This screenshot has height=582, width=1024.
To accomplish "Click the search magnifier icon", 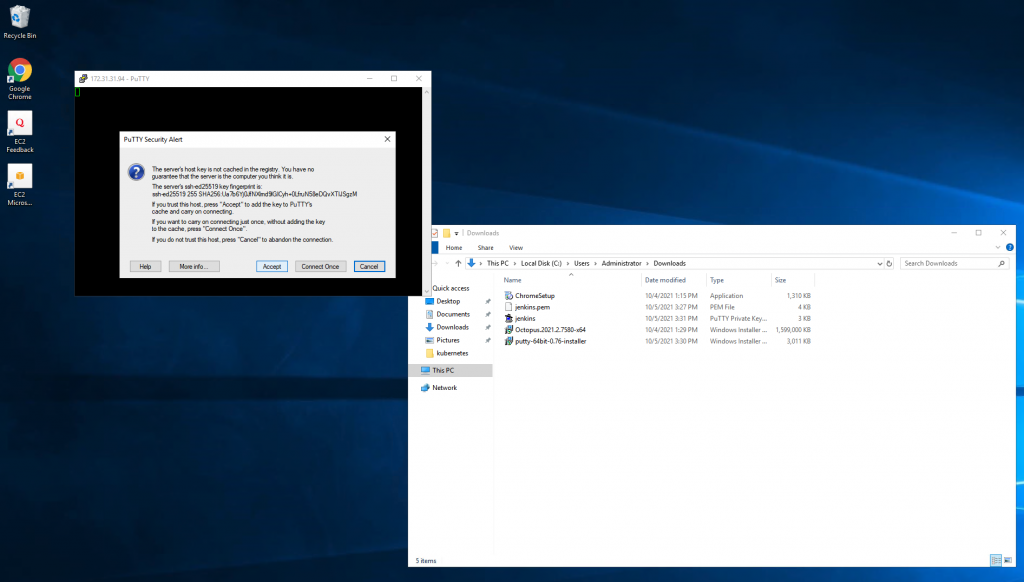I will point(1001,263).
